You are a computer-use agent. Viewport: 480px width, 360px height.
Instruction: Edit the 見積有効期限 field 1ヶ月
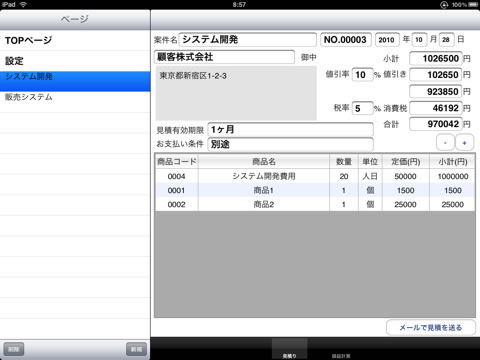290,129
